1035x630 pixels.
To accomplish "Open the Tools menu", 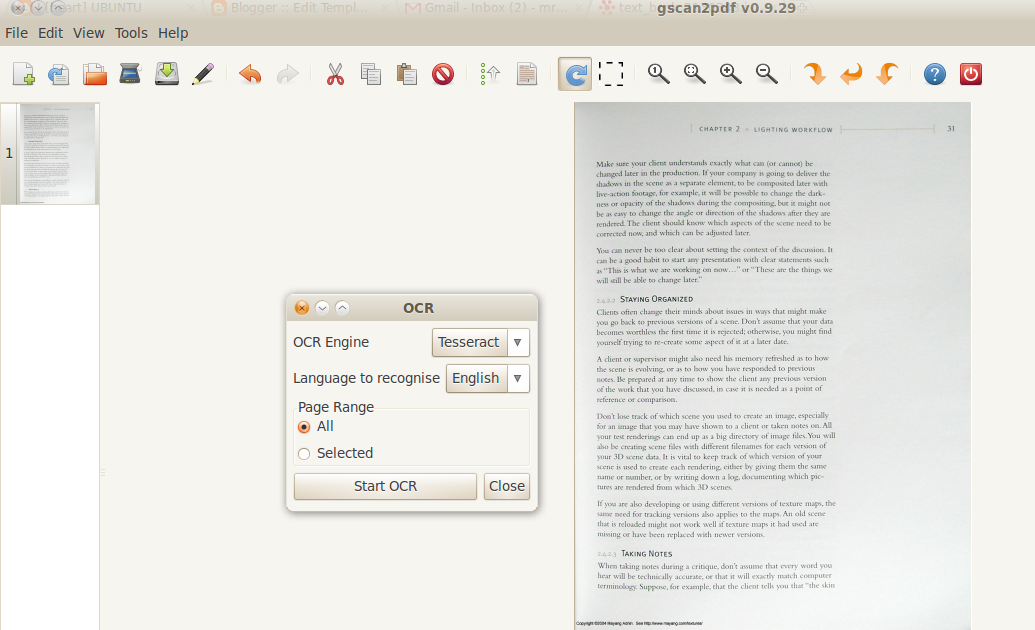I will (x=131, y=32).
